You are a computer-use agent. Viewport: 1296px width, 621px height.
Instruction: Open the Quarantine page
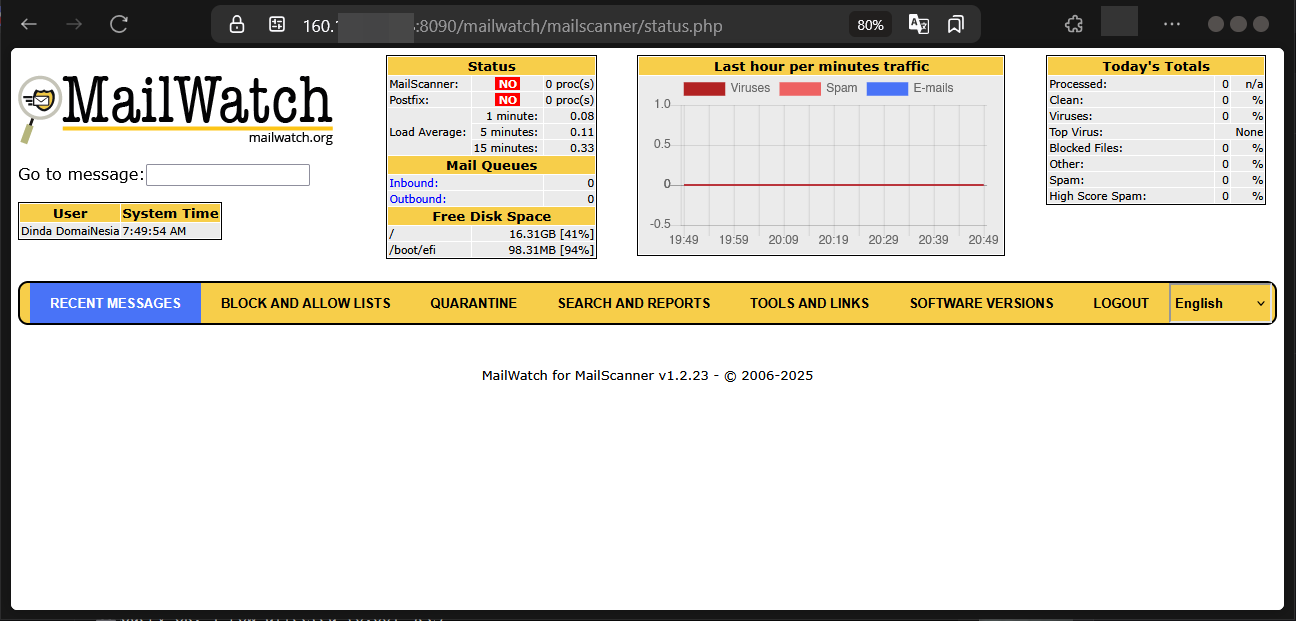(474, 303)
